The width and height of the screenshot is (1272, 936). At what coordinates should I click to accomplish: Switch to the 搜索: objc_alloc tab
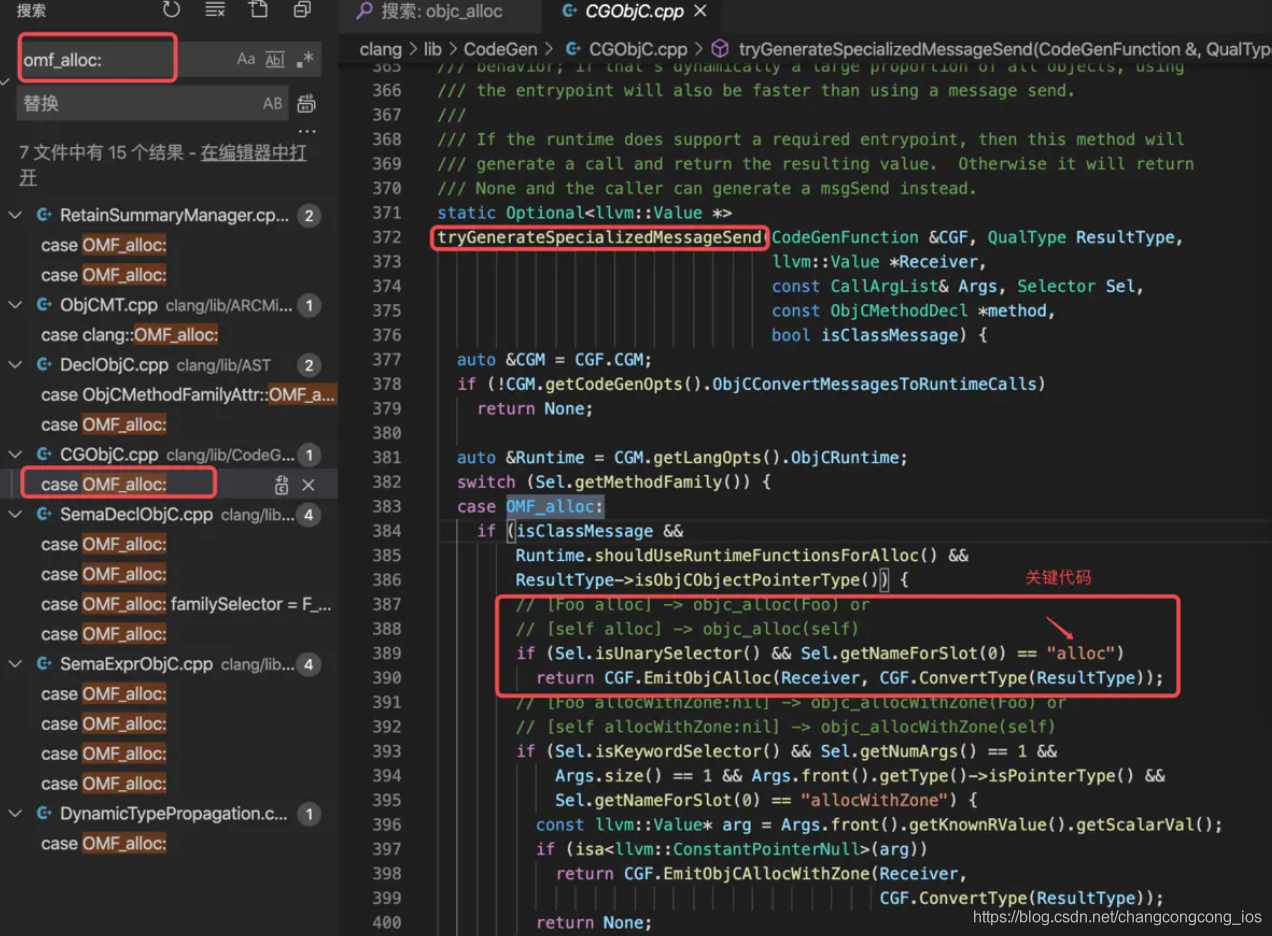(443, 13)
